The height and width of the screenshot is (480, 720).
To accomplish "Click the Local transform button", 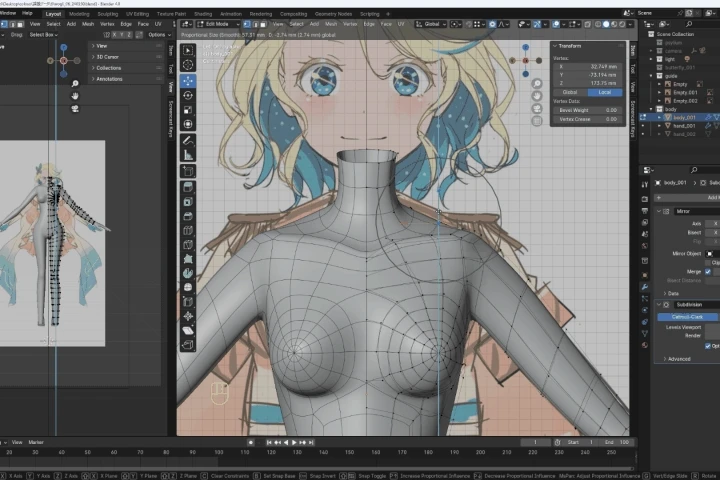I will tap(605, 92).
